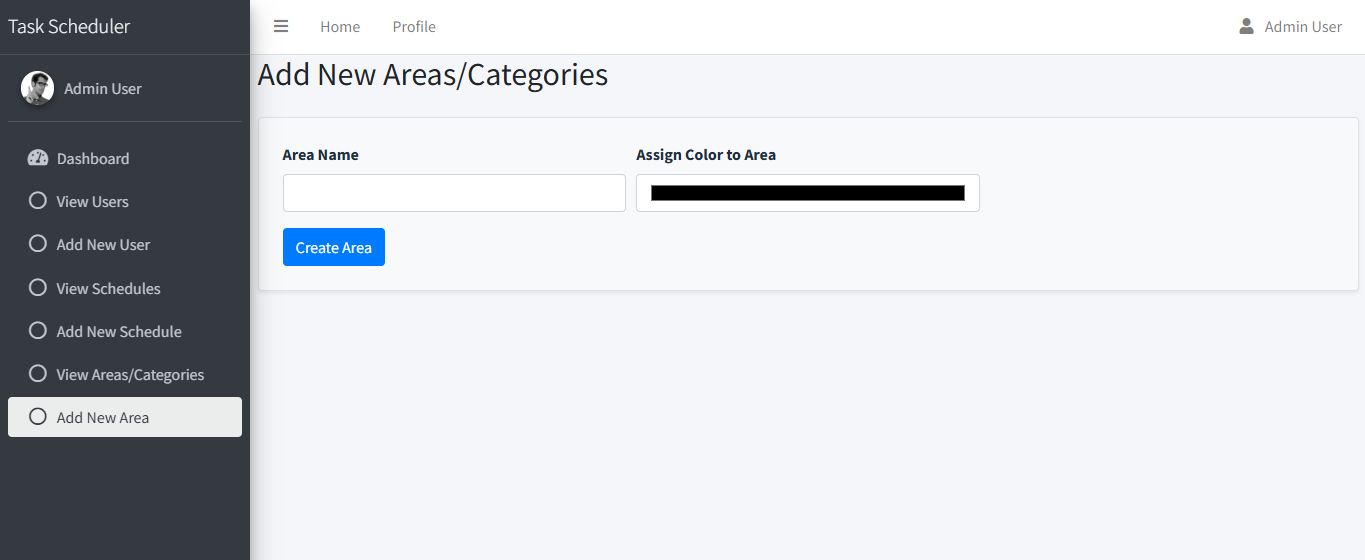The image size is (1365, 560).
Task: Click the circle icon beside Add New User
Action: tap(38, 244)
